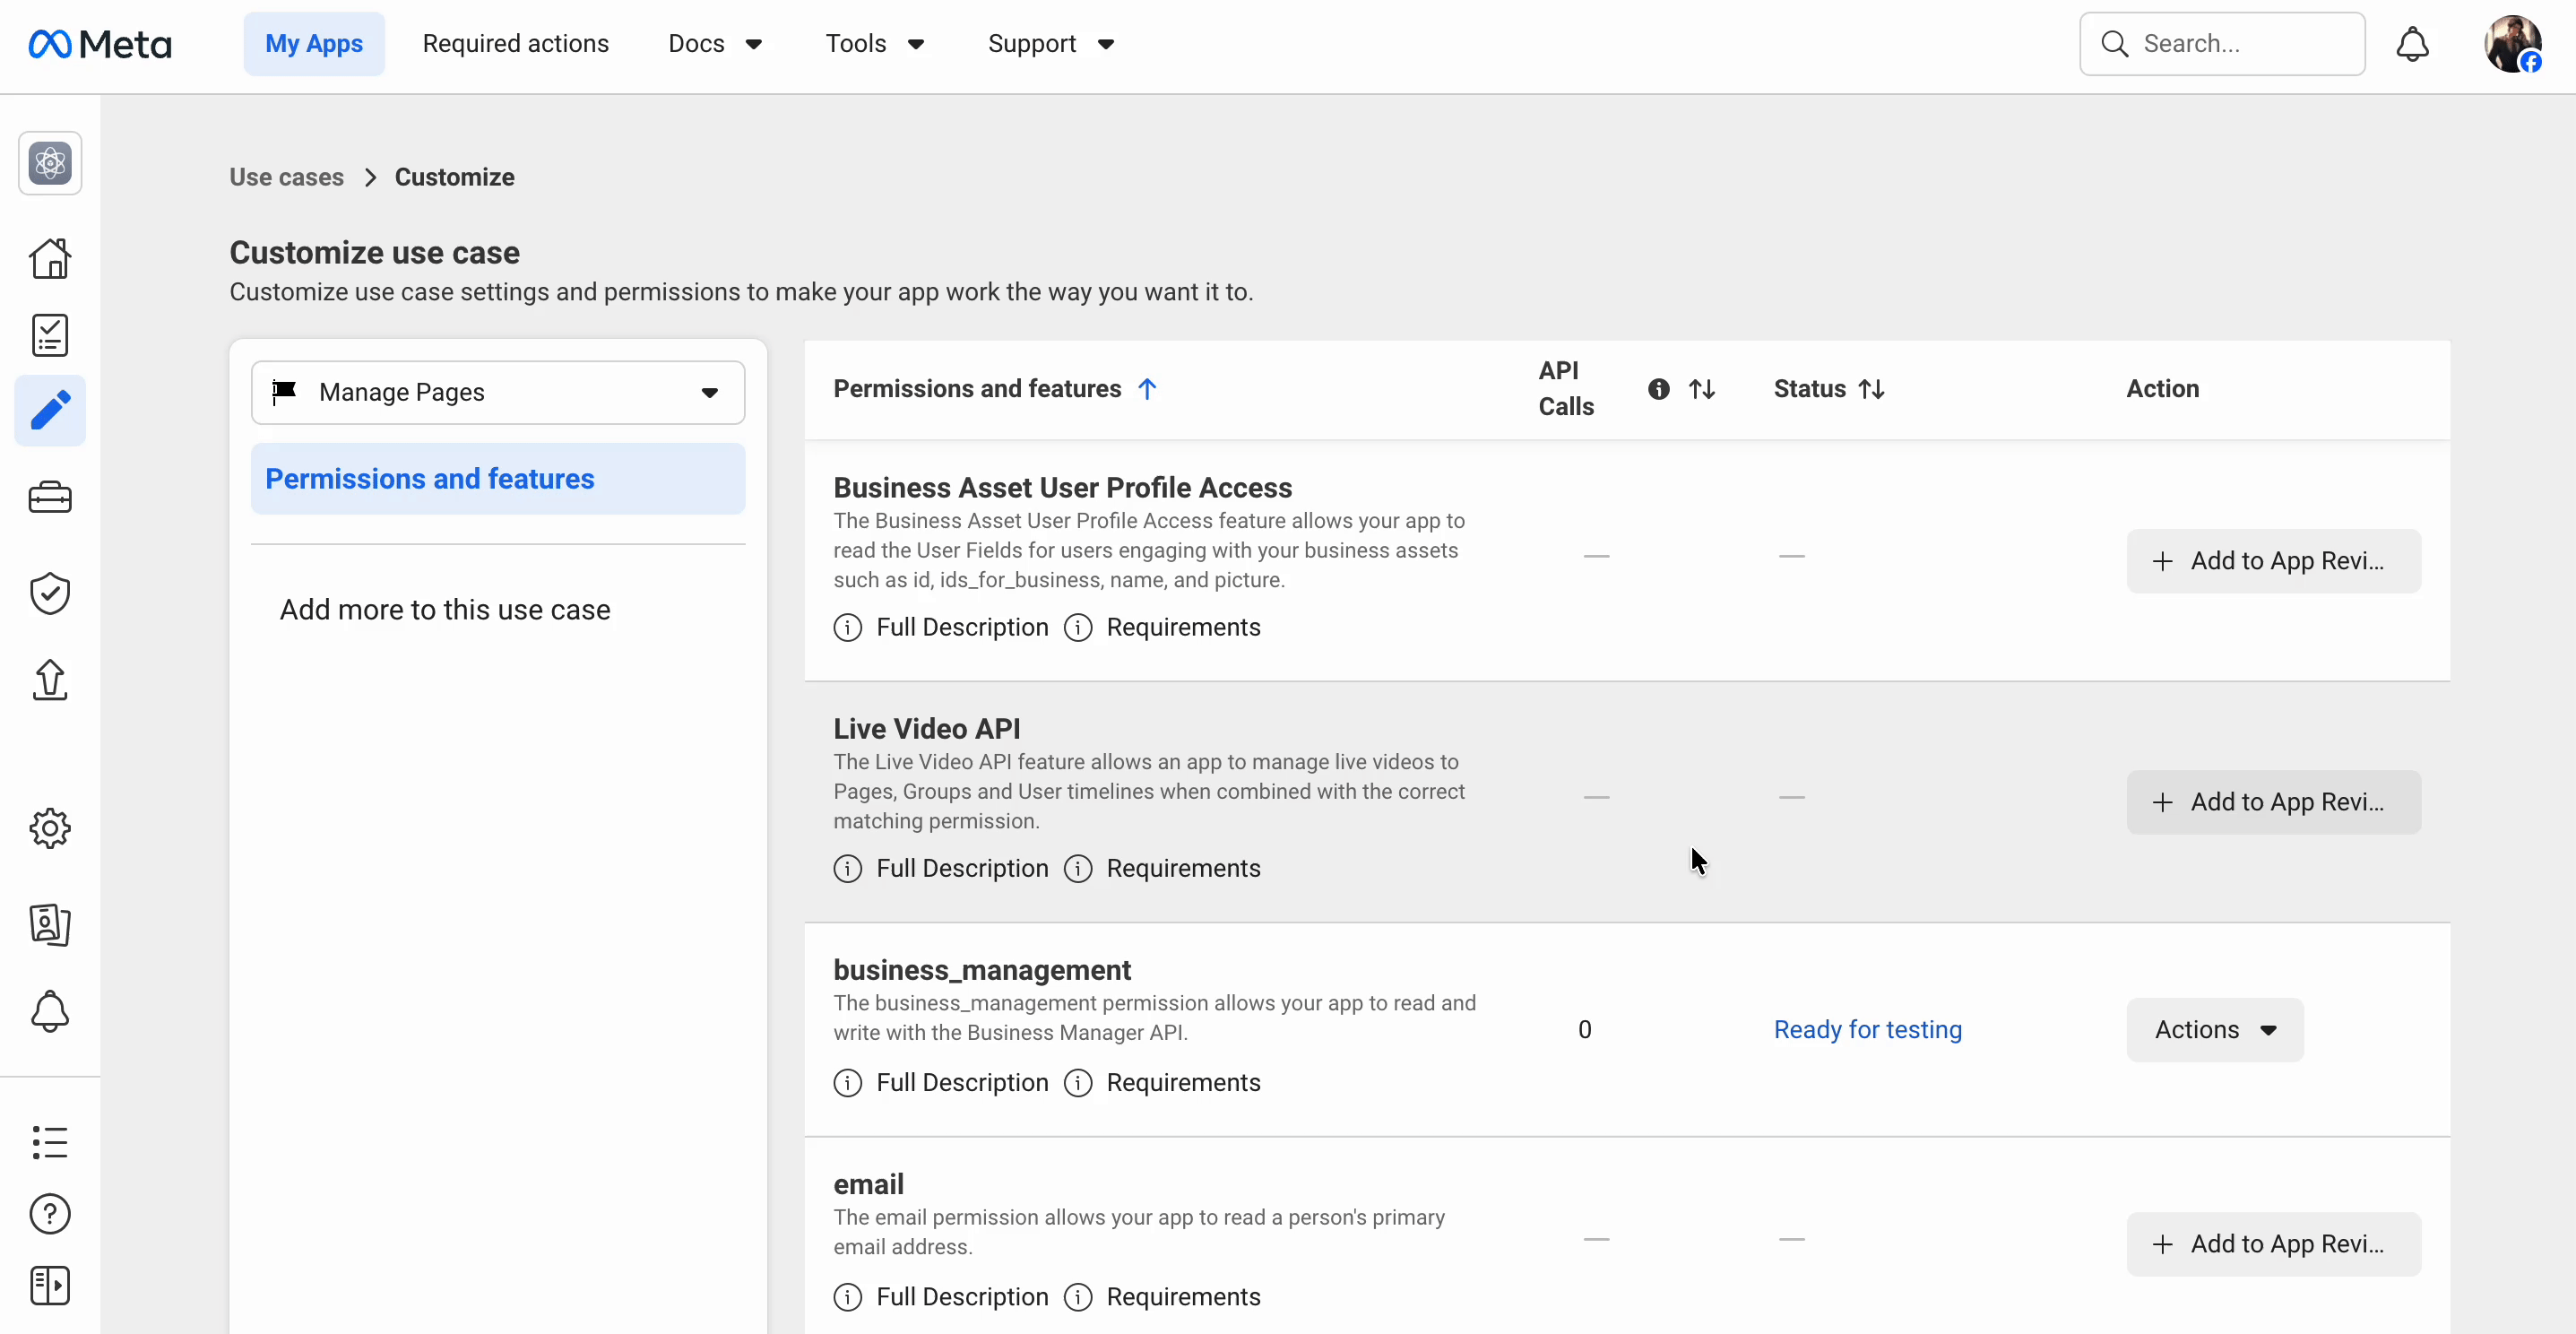This screenshot has width=2576, height=1334.
Task: Open the publish upload sidebar icon
Action: (x=50, y=680)
